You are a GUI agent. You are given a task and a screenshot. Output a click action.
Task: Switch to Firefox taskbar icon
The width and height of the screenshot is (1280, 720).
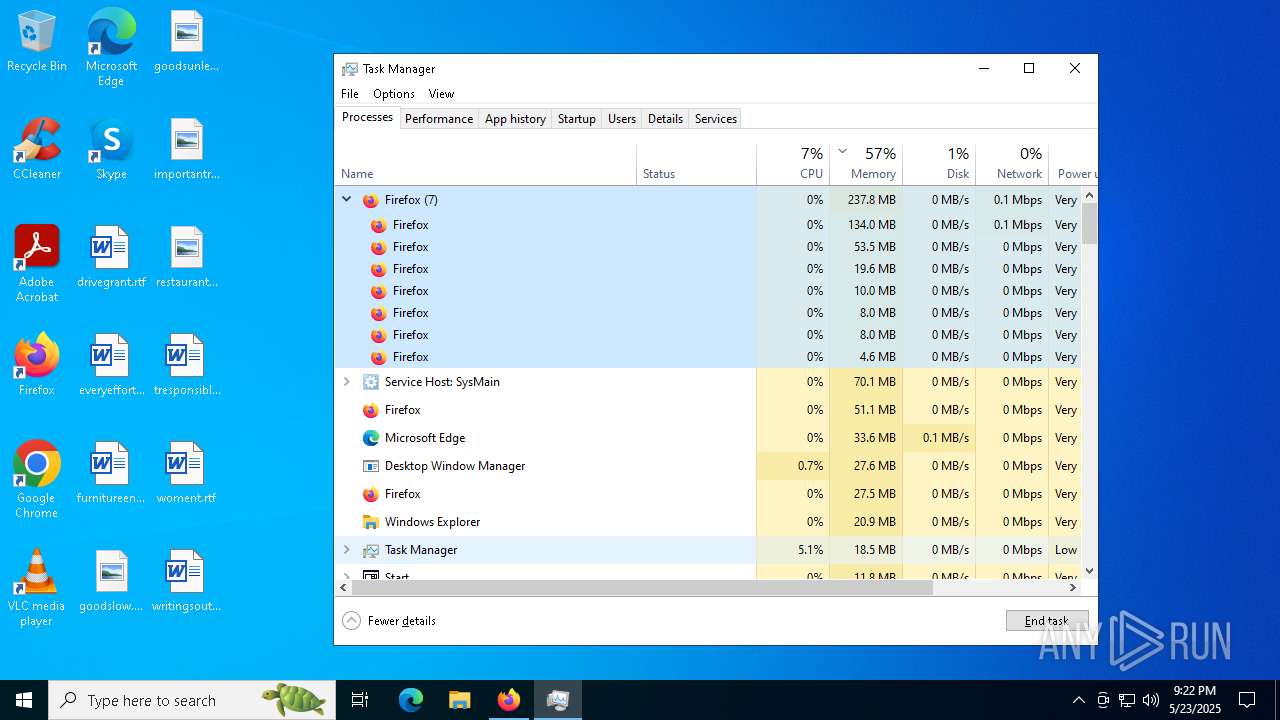click(x=509, y=700)
